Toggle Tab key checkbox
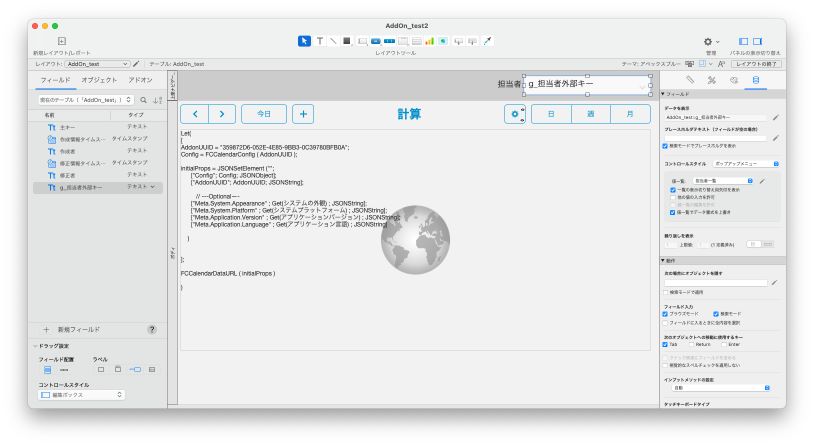 665,344
